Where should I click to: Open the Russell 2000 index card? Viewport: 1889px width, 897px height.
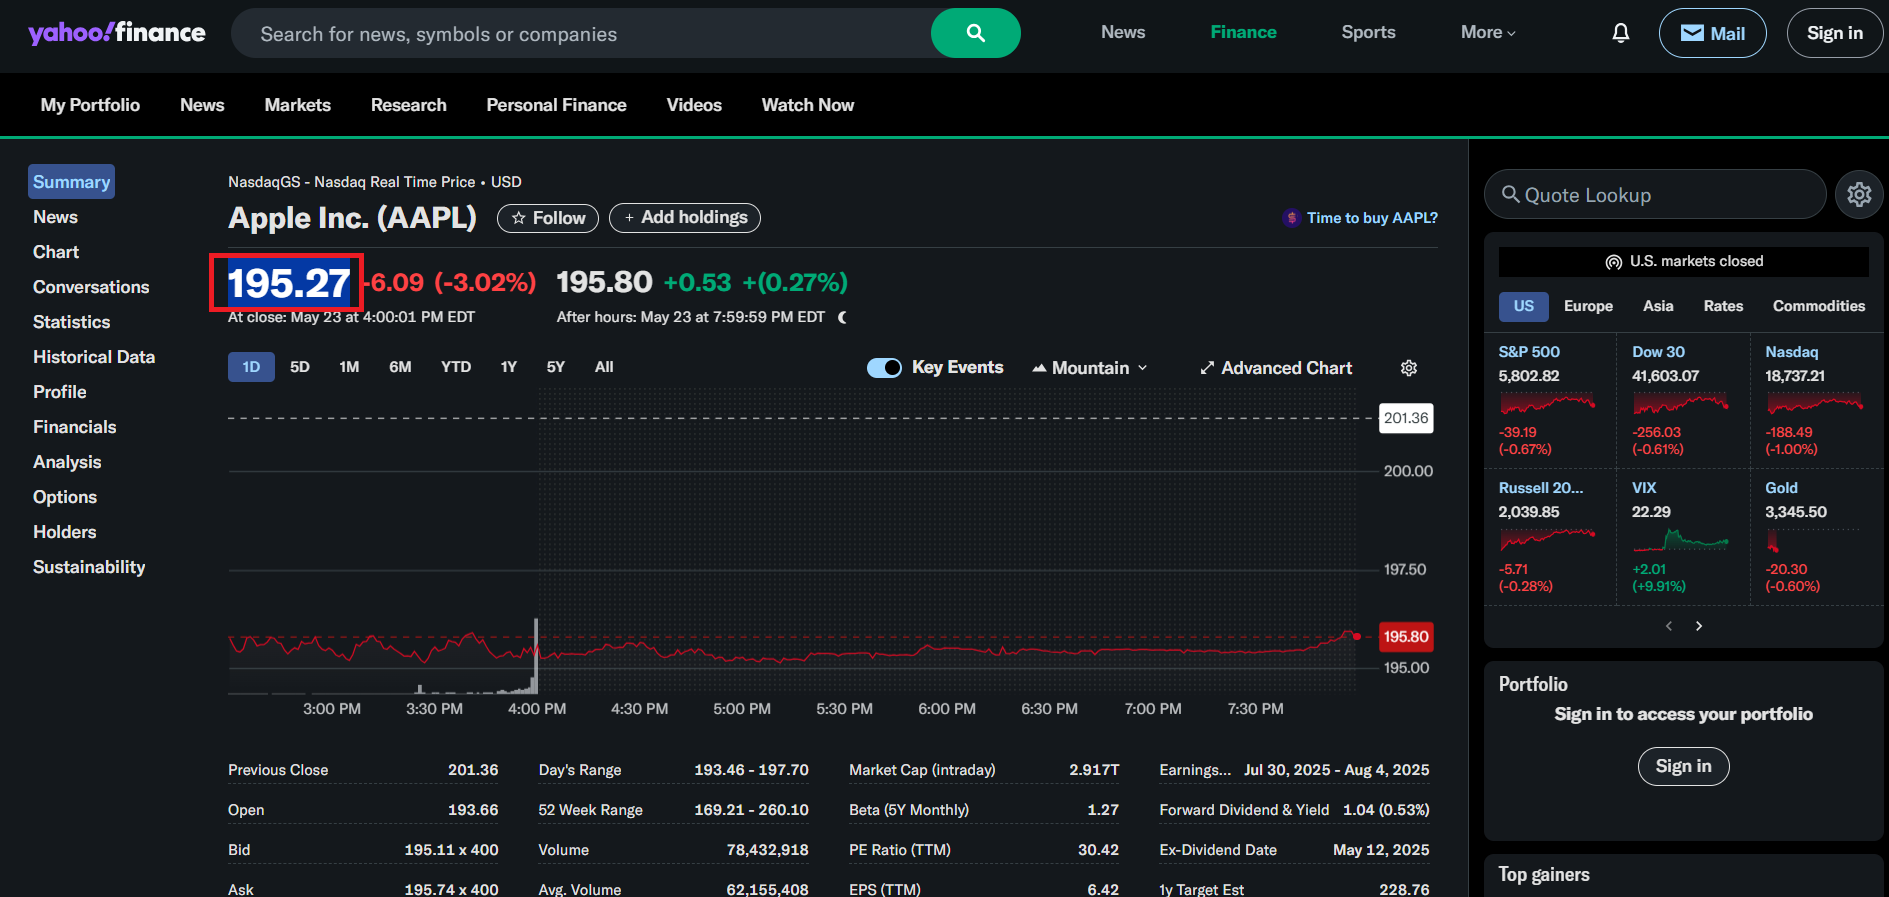click(1549, 539)
